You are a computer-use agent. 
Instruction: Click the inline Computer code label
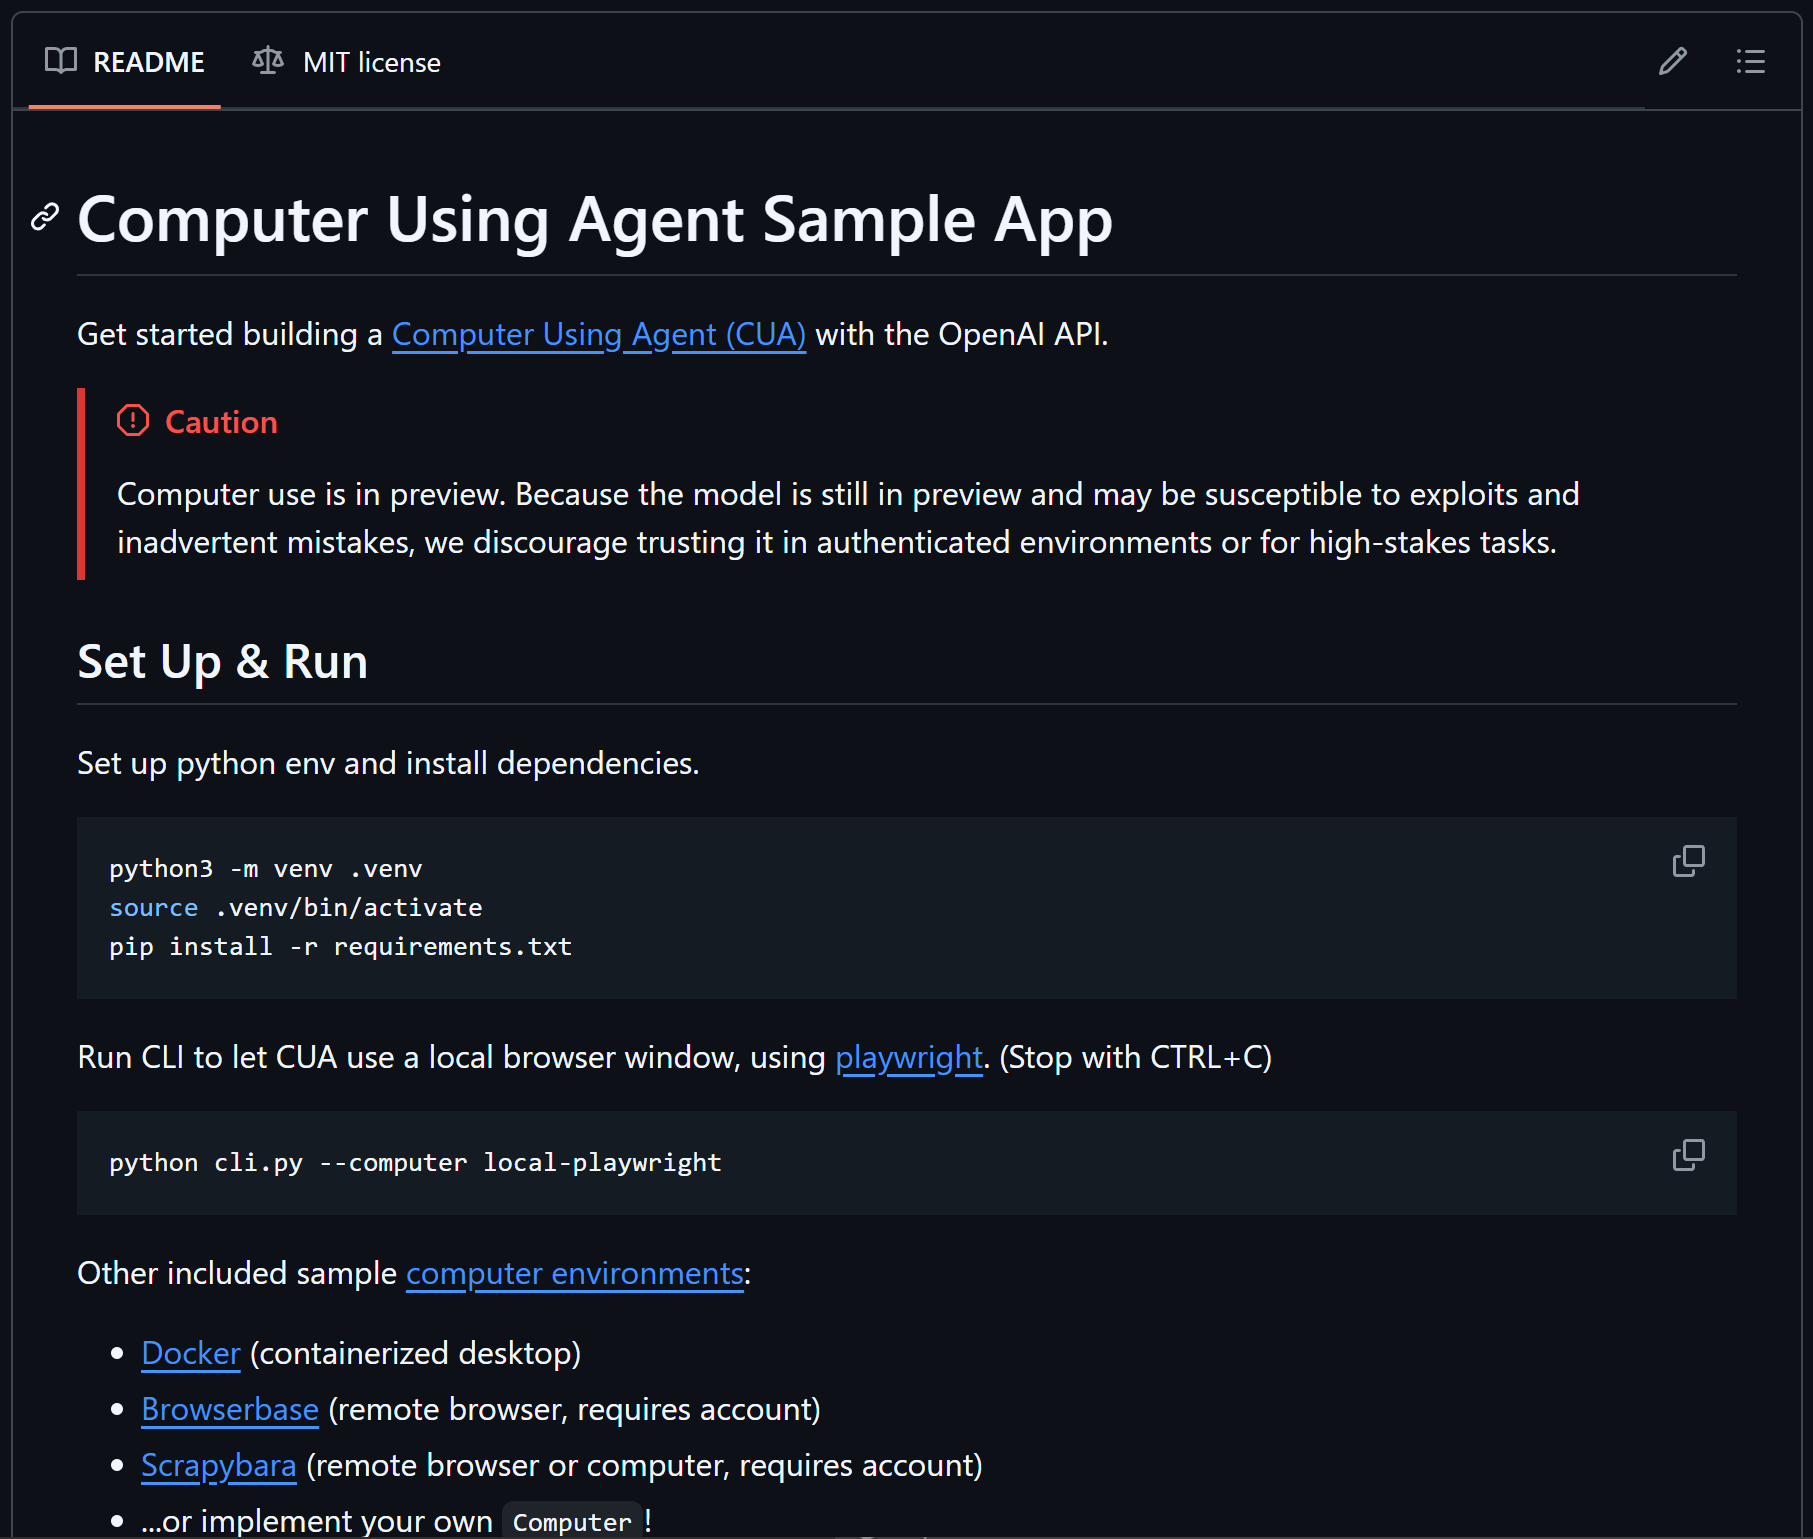click(572, 1521)
